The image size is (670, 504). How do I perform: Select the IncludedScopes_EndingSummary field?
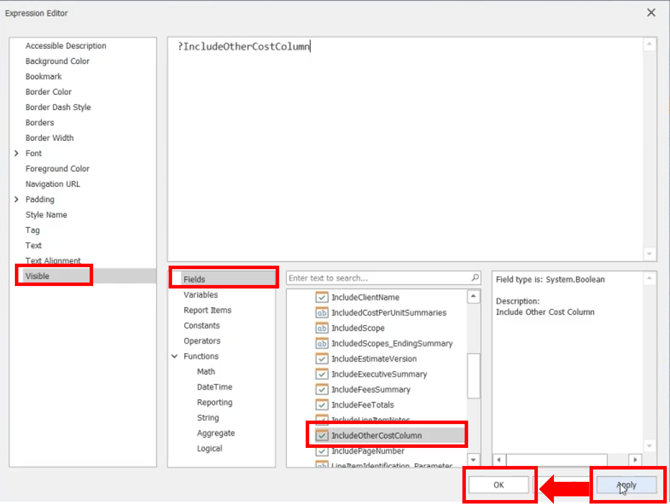pos(392,343)
